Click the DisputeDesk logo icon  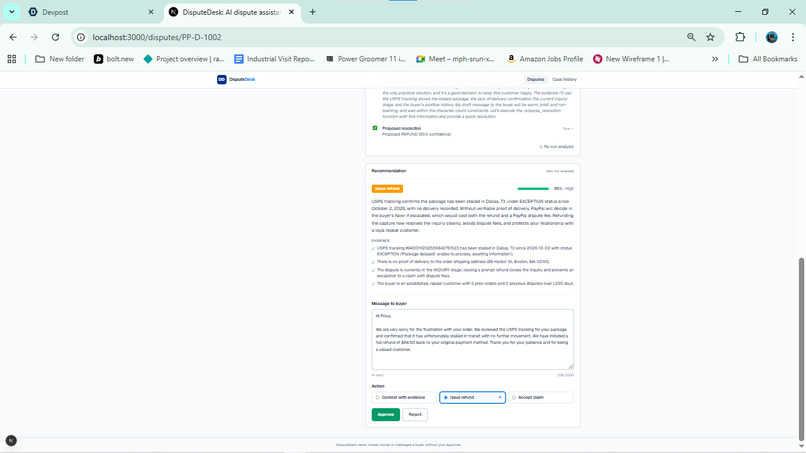coord(222,79)
